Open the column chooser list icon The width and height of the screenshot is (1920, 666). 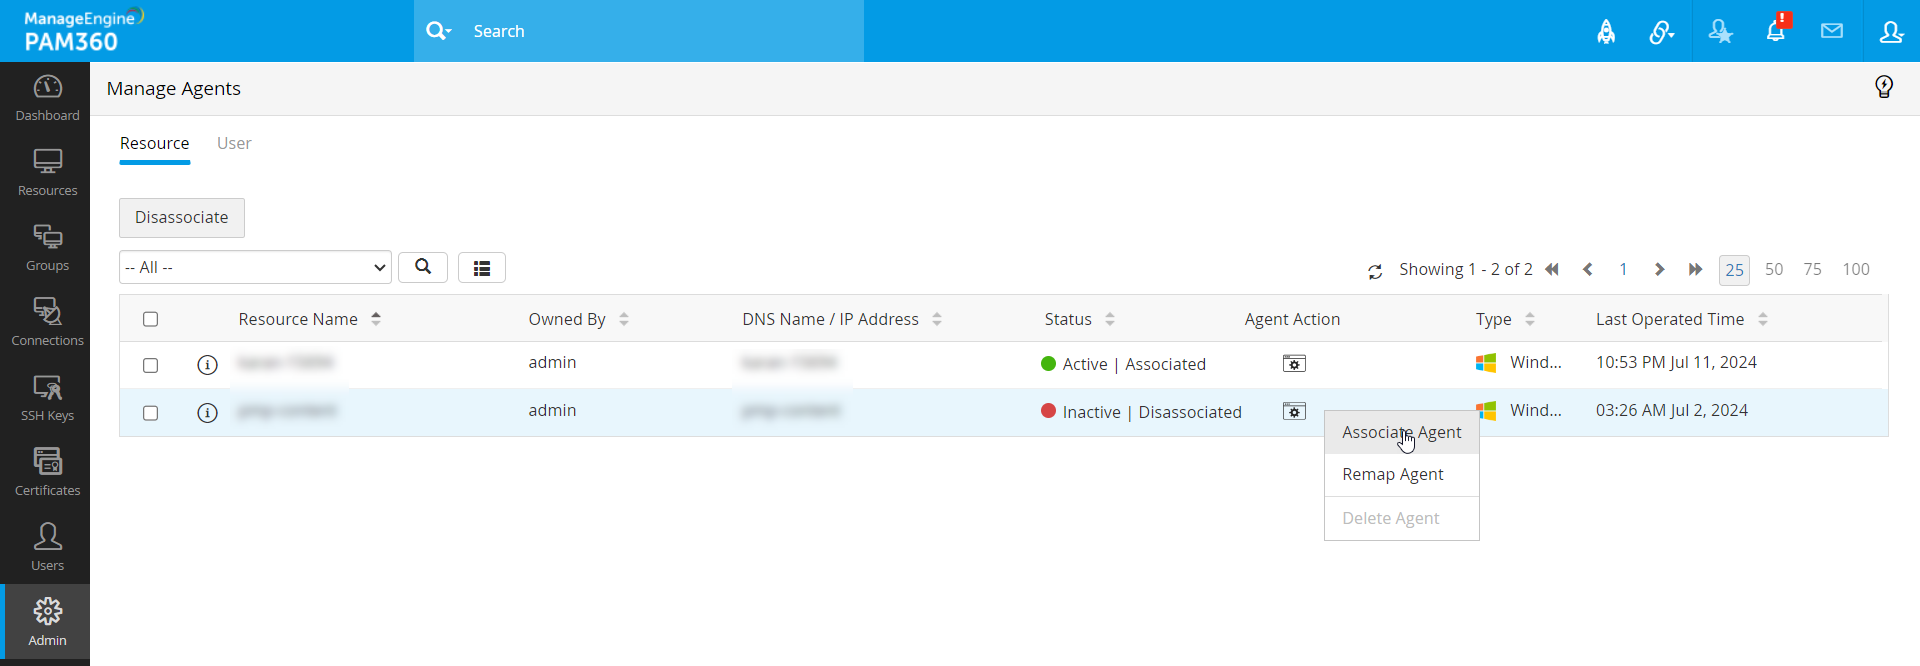click(482, 268)
